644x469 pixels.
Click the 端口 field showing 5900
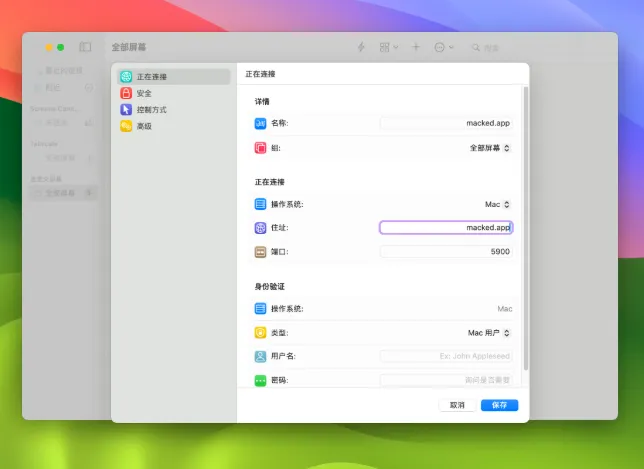(x=446, y=252)
